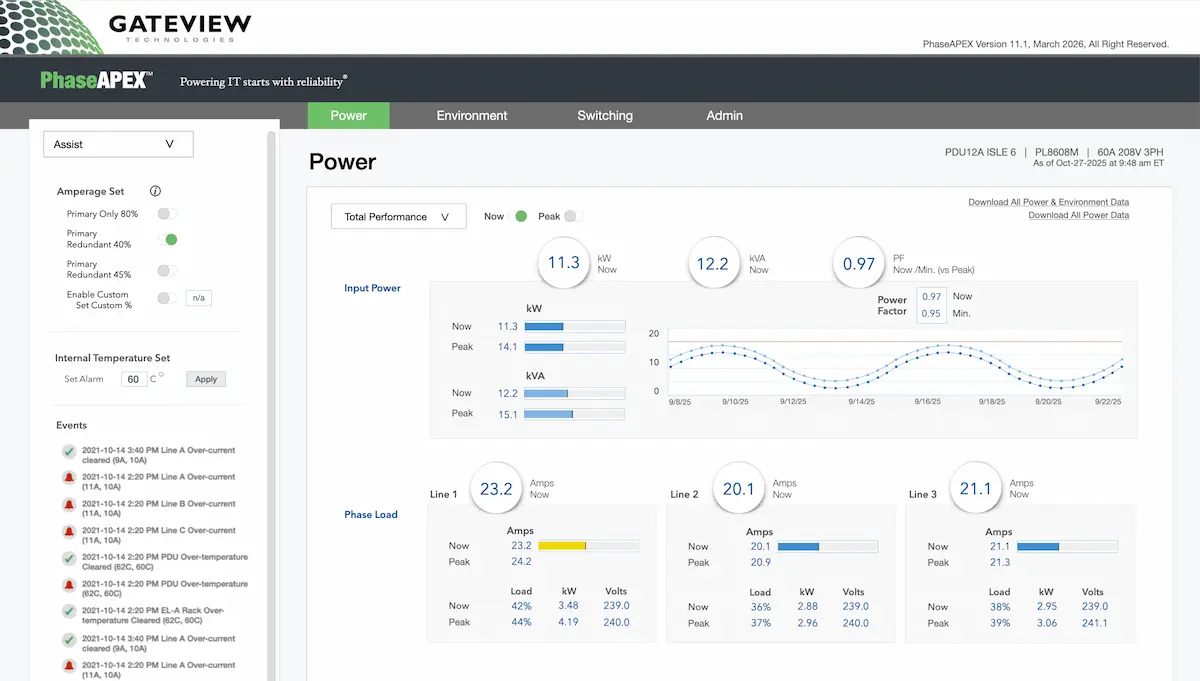Toggle Enable Custom switch
This screenshot has width=1200, height=681.
pyautogui.click(x=167, y=298)
